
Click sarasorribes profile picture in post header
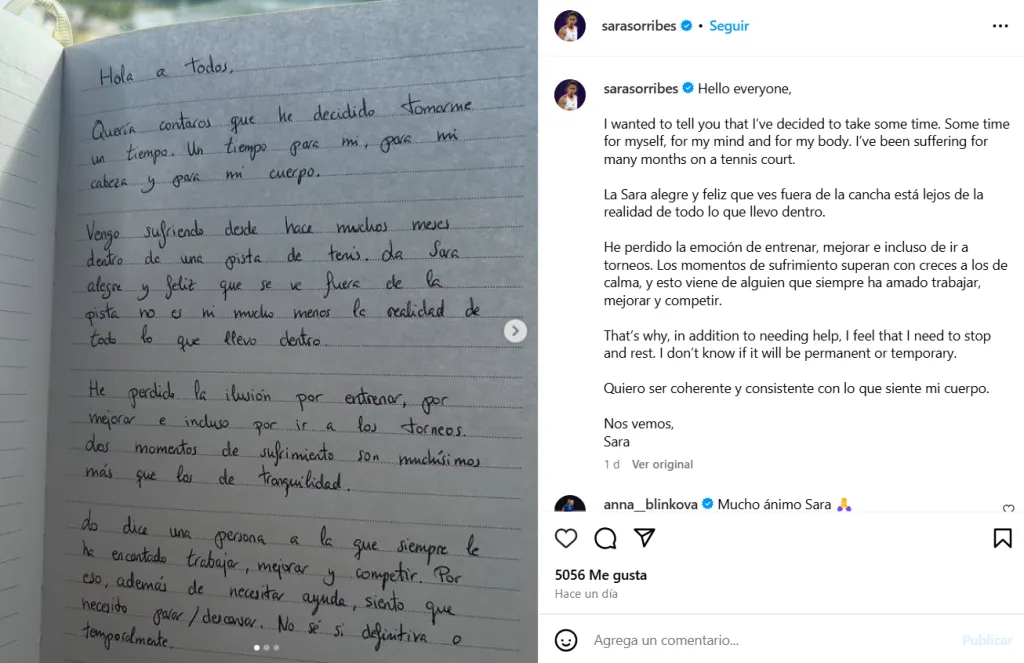tap(570, 26)
